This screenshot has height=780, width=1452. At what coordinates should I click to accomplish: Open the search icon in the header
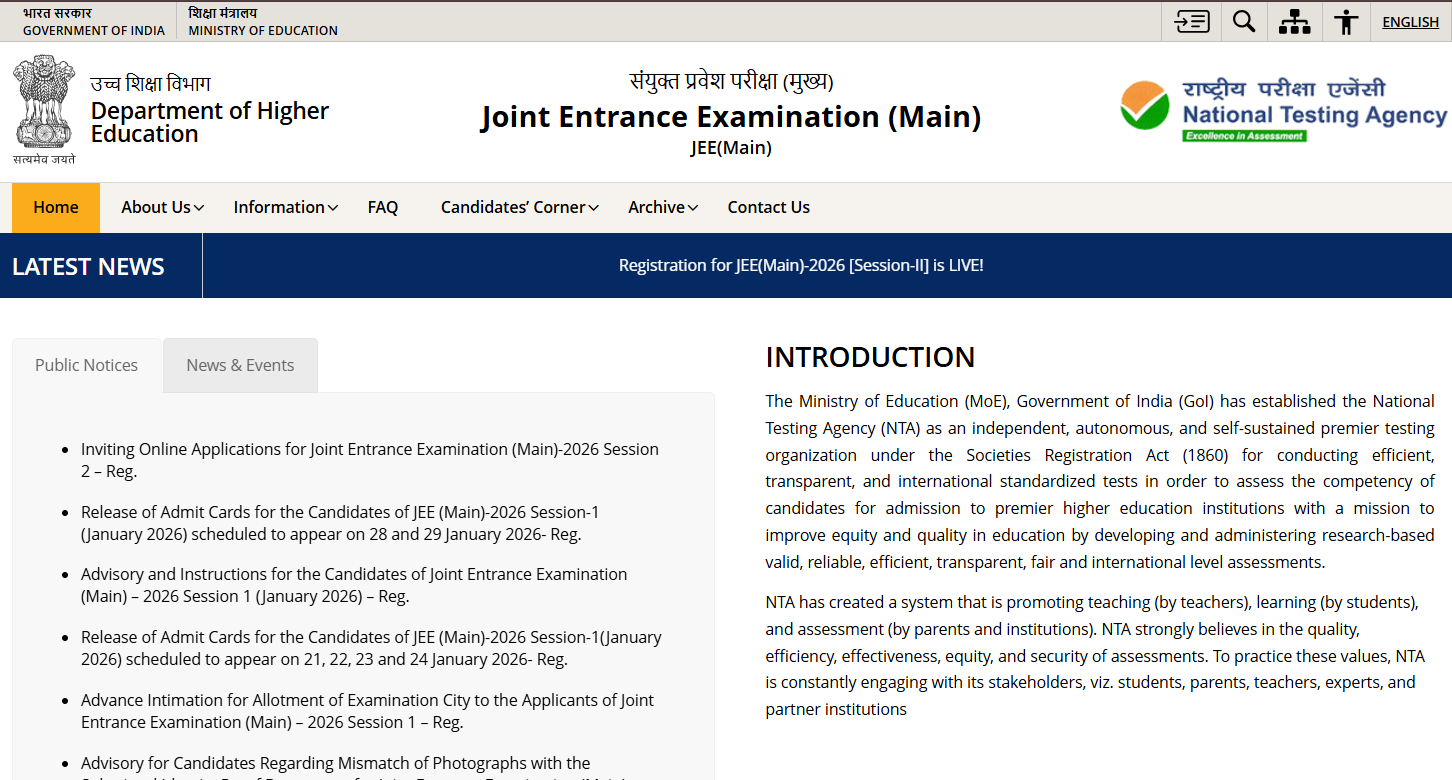click(1243, 21)
